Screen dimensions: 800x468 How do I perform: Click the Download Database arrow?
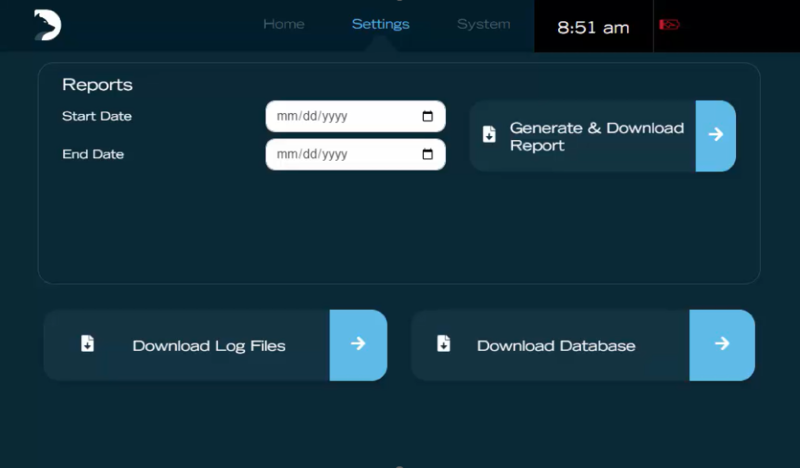(721, 344)
